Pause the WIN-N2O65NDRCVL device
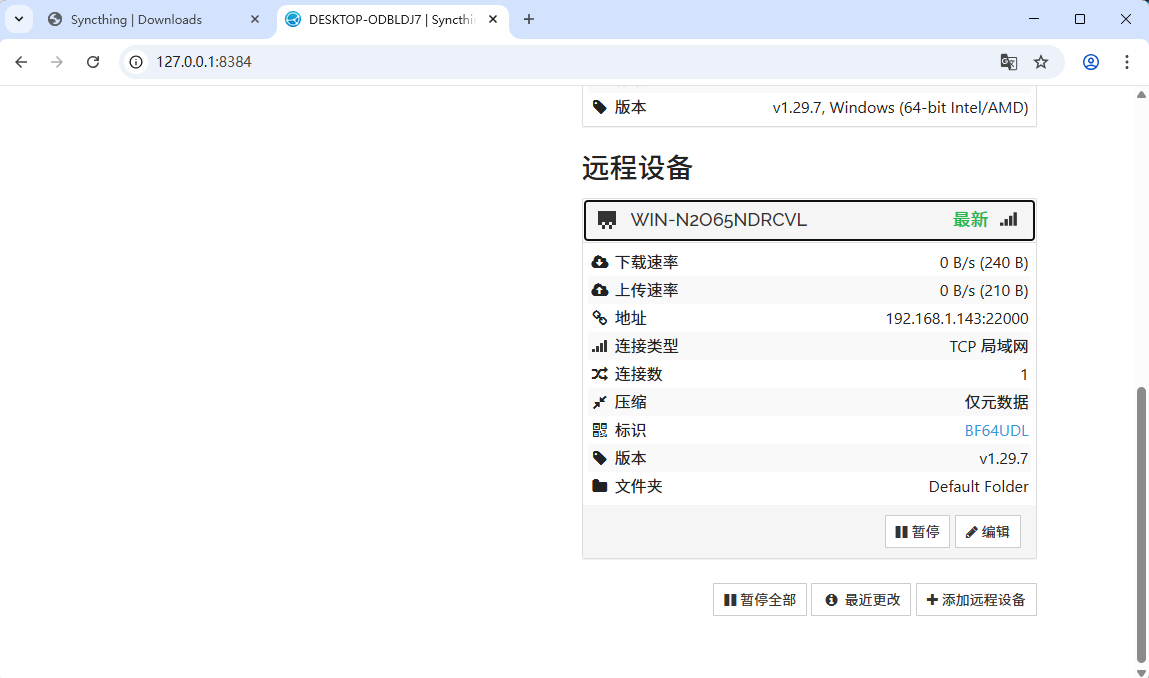 tap(917, 531)
